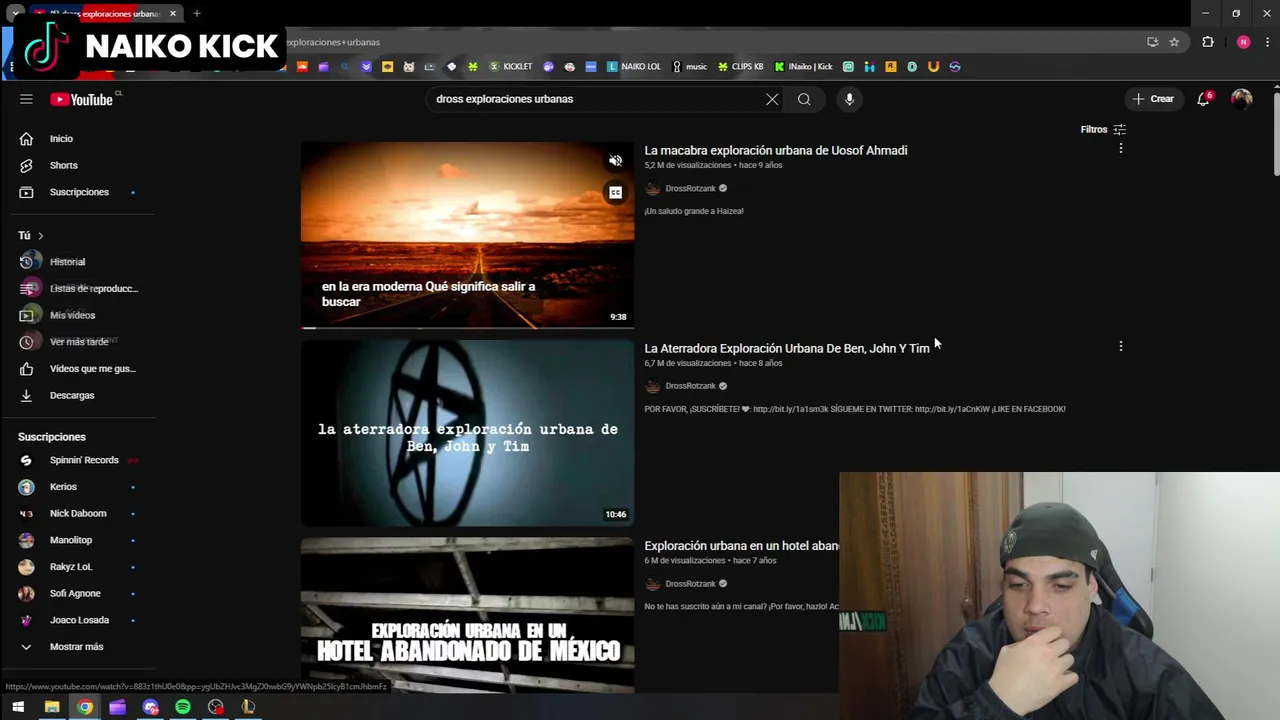Open the Windows Start menu

pyautogui.click(x=18, y=707)
